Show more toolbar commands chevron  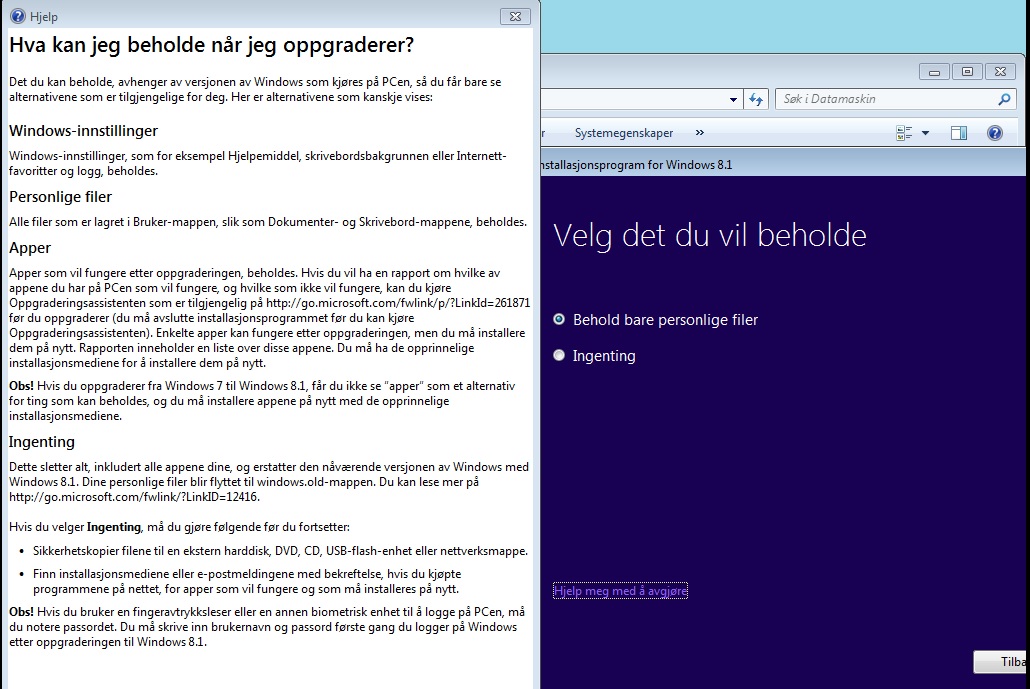[700, 133]
